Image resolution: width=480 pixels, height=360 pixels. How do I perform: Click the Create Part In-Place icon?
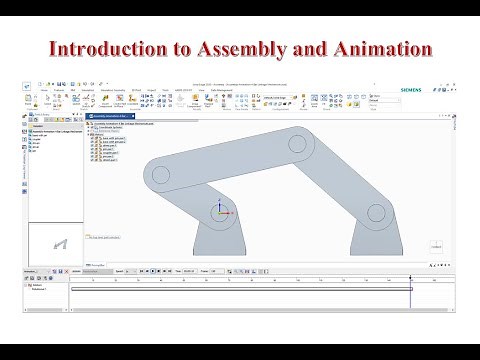point(119,98)
